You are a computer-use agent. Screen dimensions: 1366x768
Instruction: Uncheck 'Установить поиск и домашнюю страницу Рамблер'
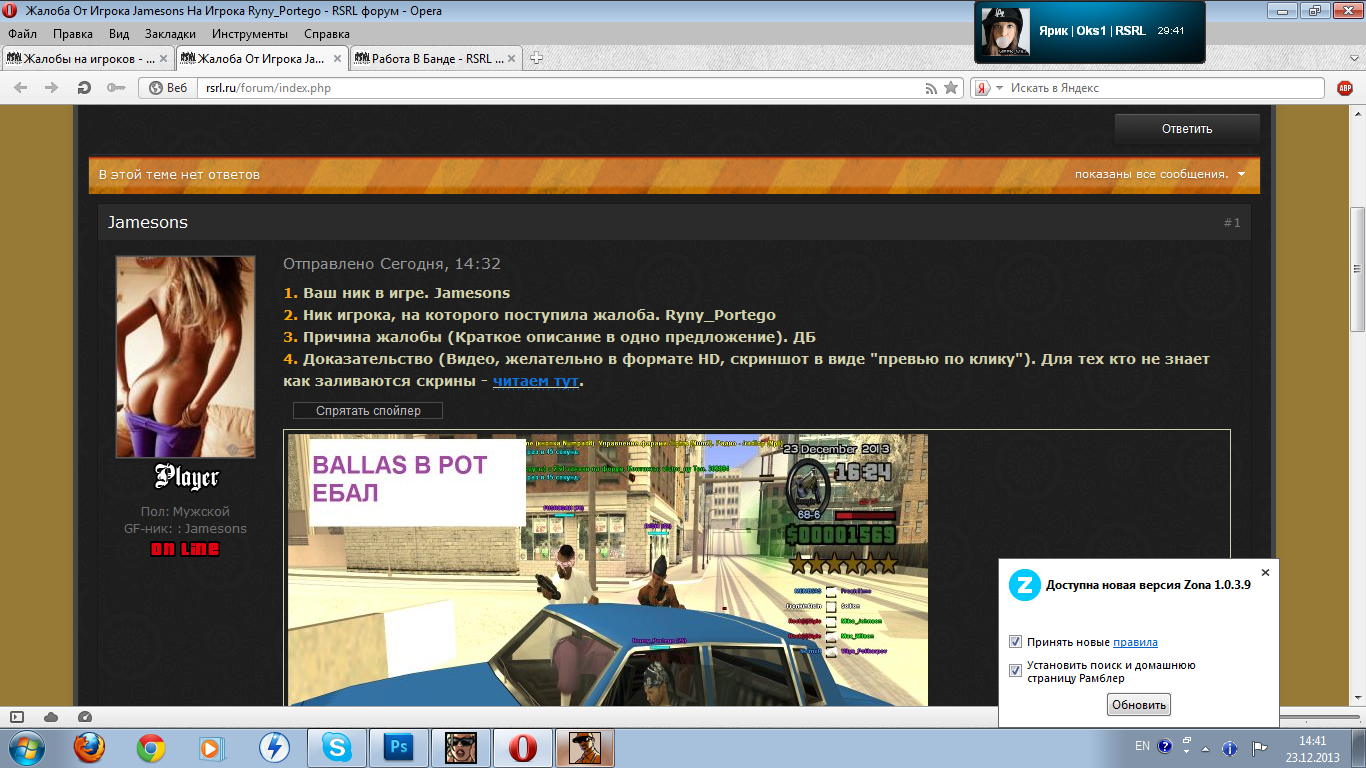coord(1016,671)
